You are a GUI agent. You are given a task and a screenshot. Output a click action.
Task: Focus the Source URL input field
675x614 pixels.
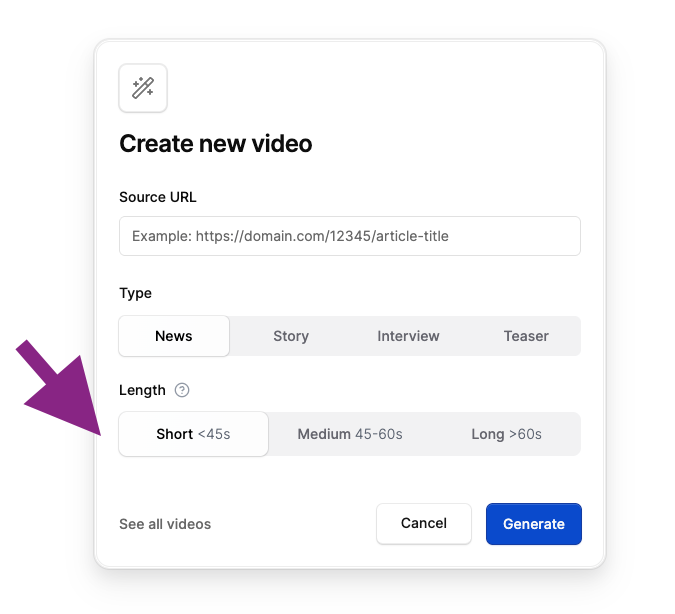[350, 236]
